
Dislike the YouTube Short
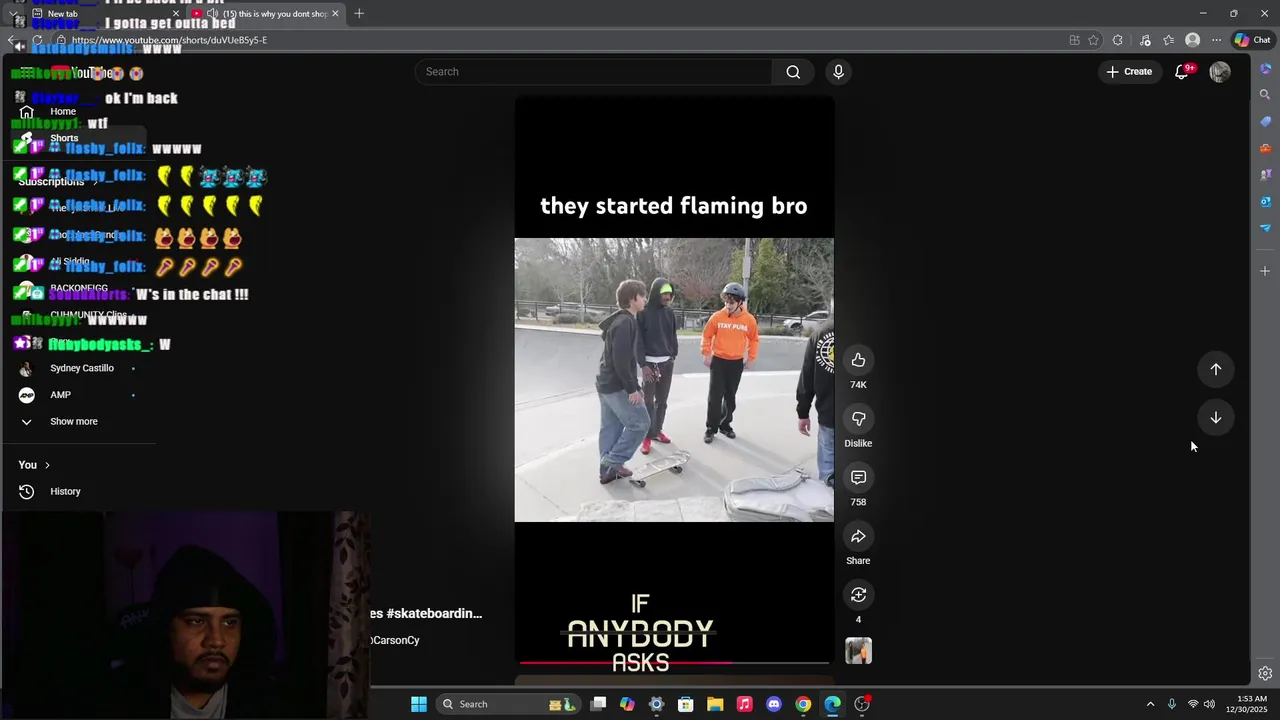click(x=858, y=419)
